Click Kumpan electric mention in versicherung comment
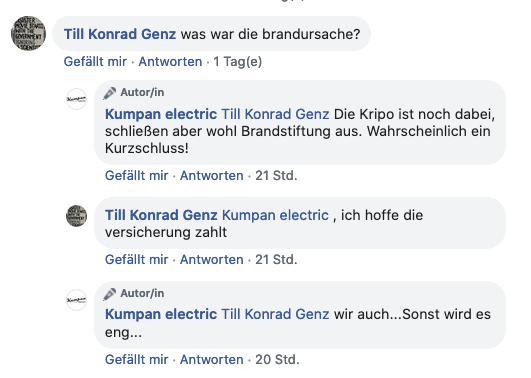This screenshot has height=378, width=531. [x=275, y=215]
